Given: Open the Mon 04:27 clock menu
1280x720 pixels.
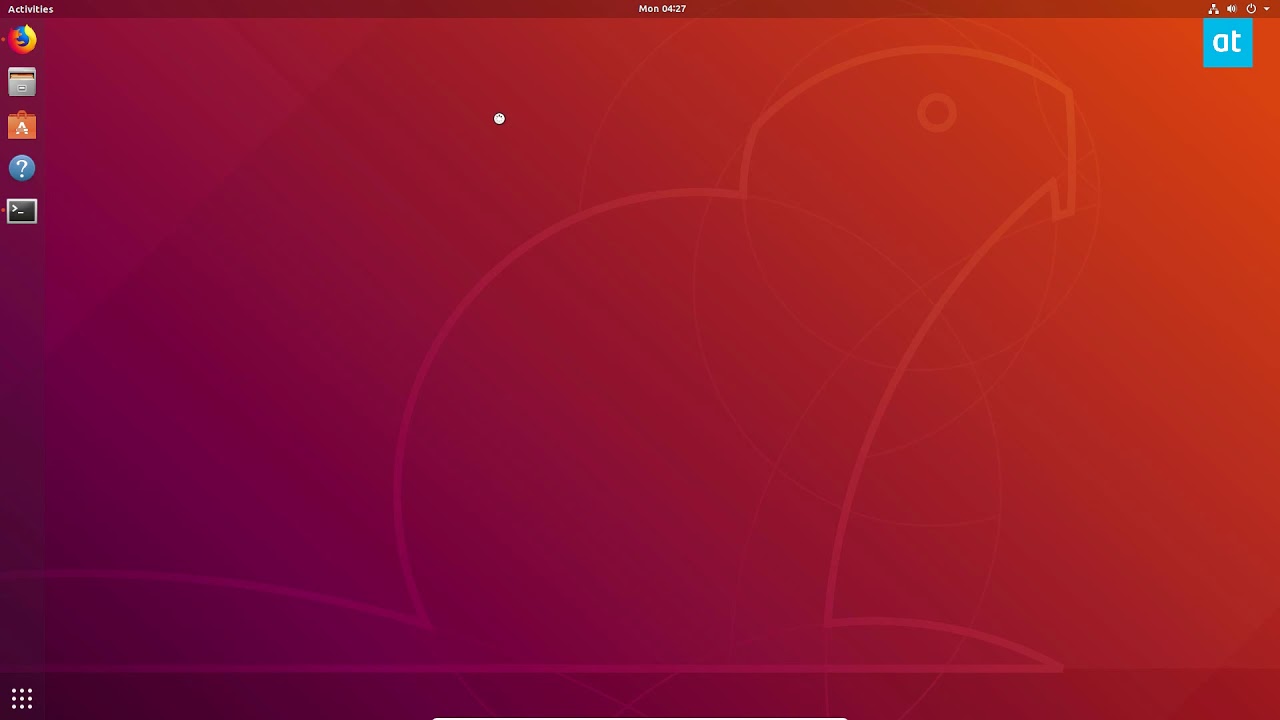Looking at the screenshot, I should 662,9.
